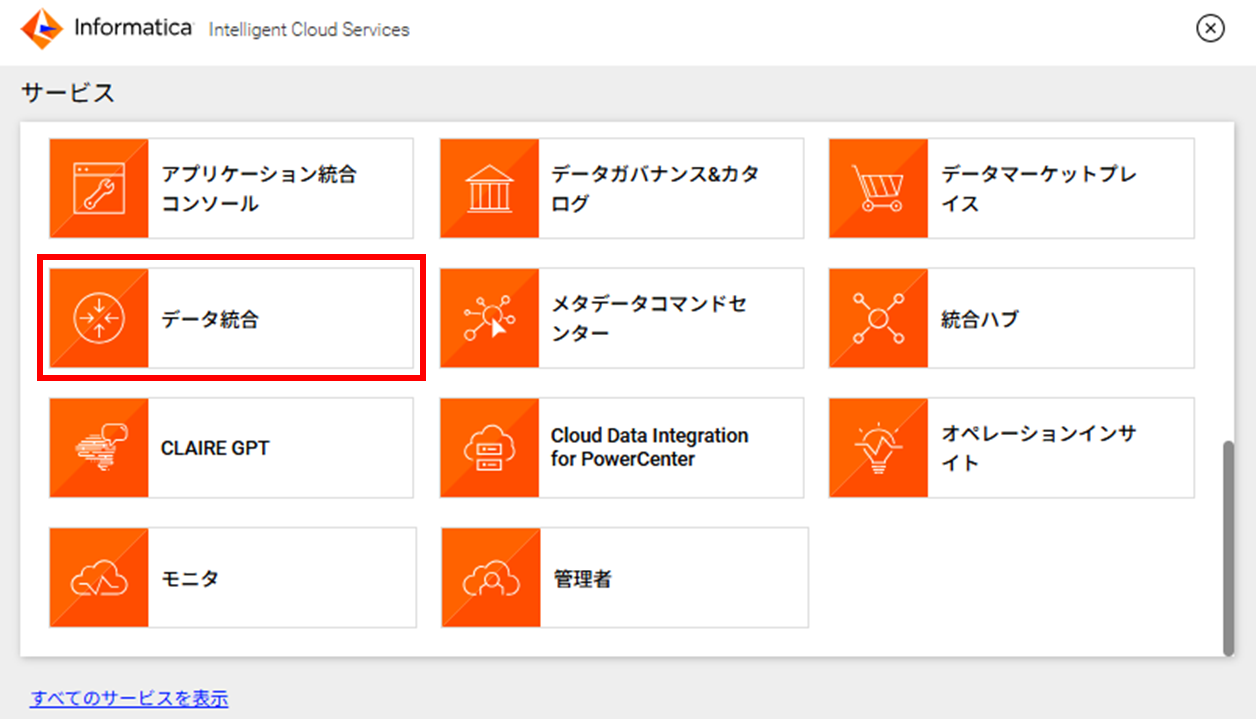Click the Cloud Data Integration for PowerCenter cloud icon
Viewport: 1256px width, 719px height.
tap(489, 448)
